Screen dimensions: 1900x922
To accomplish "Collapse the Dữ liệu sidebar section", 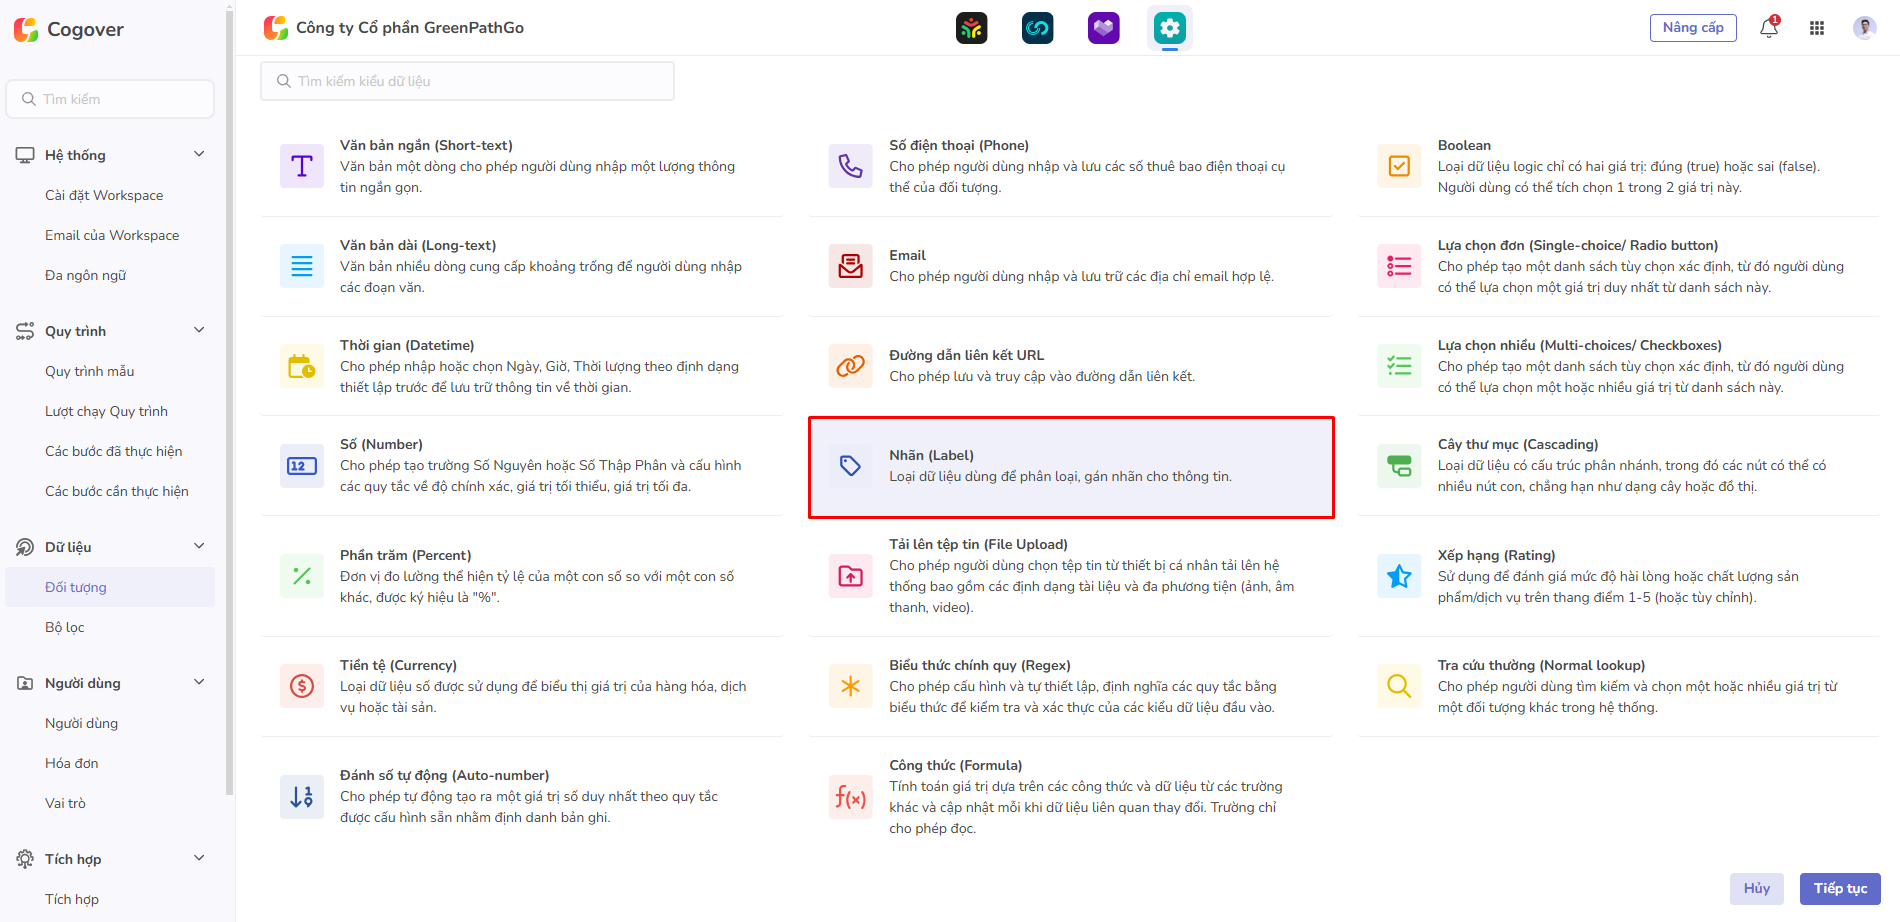I will click(199, 546).
